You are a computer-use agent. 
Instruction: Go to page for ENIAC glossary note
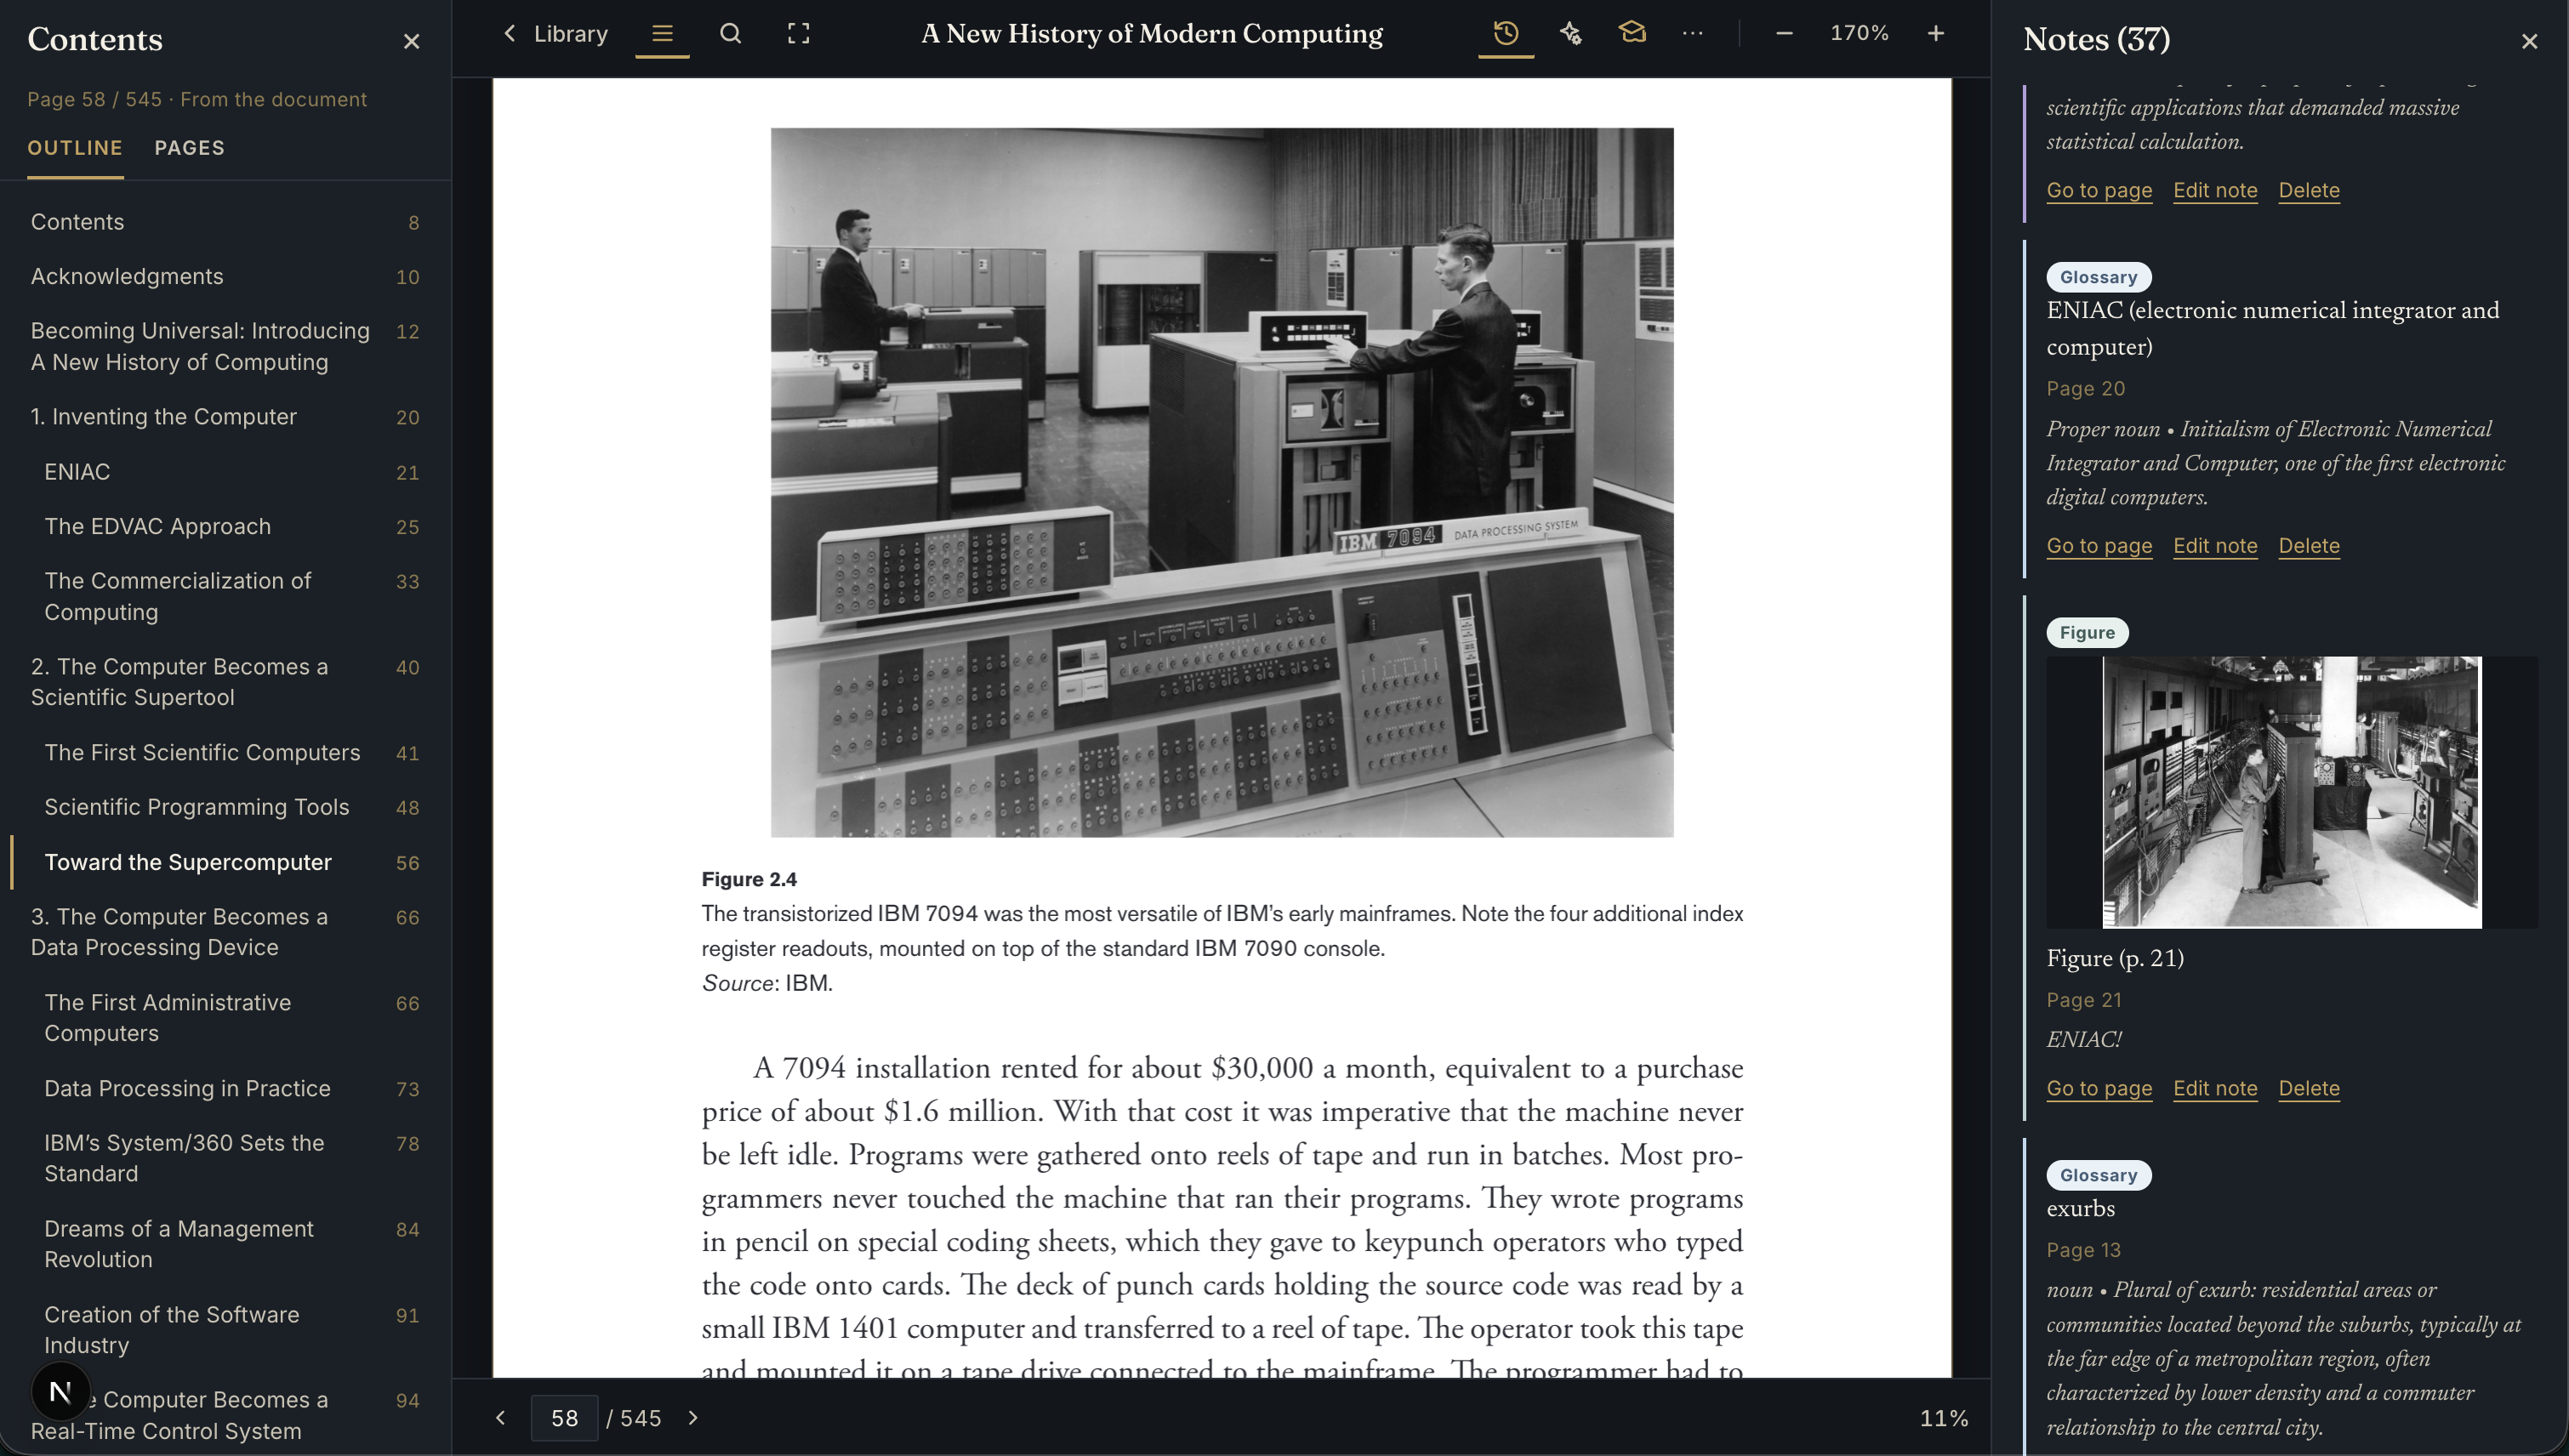(2099, 546)
